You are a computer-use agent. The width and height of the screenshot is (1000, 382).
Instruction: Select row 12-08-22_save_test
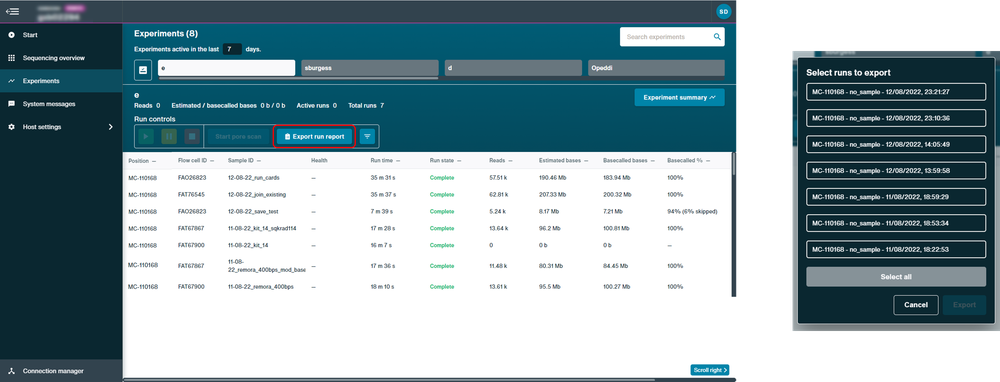[x=427, y=211]
